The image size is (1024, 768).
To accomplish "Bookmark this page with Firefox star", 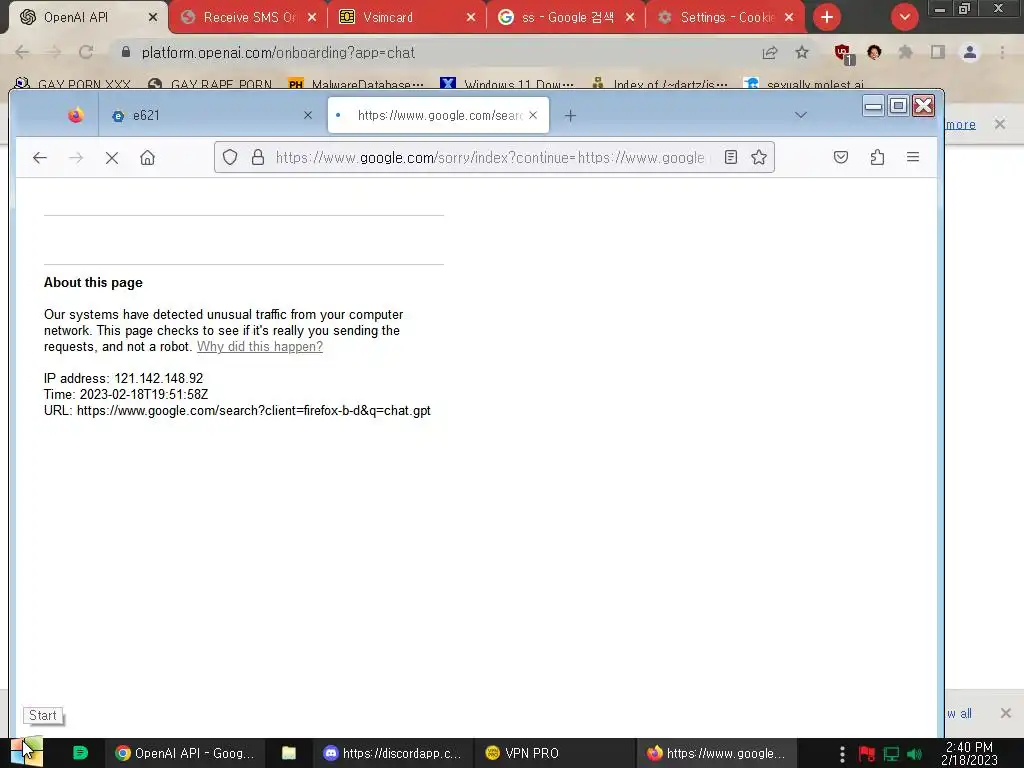I will [759, 157].
